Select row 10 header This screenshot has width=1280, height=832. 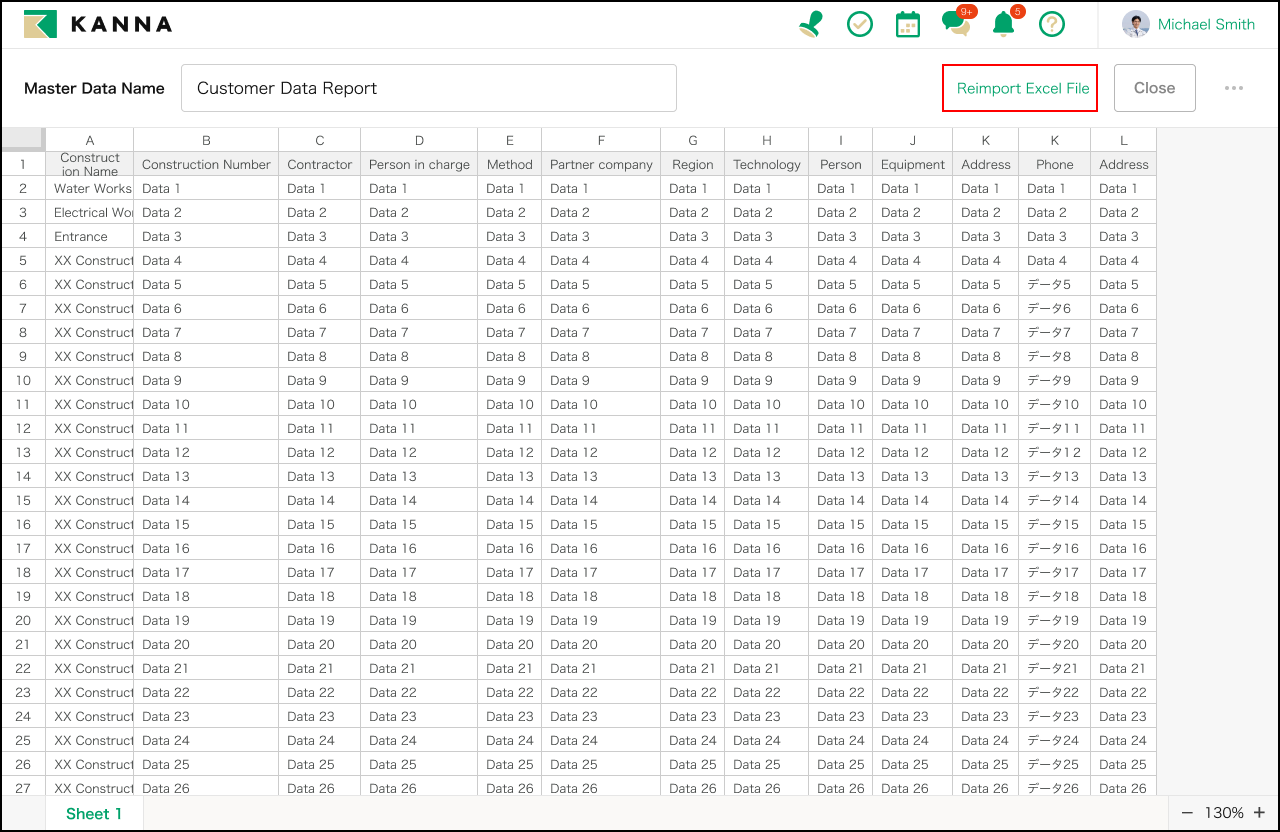point(23,380)
